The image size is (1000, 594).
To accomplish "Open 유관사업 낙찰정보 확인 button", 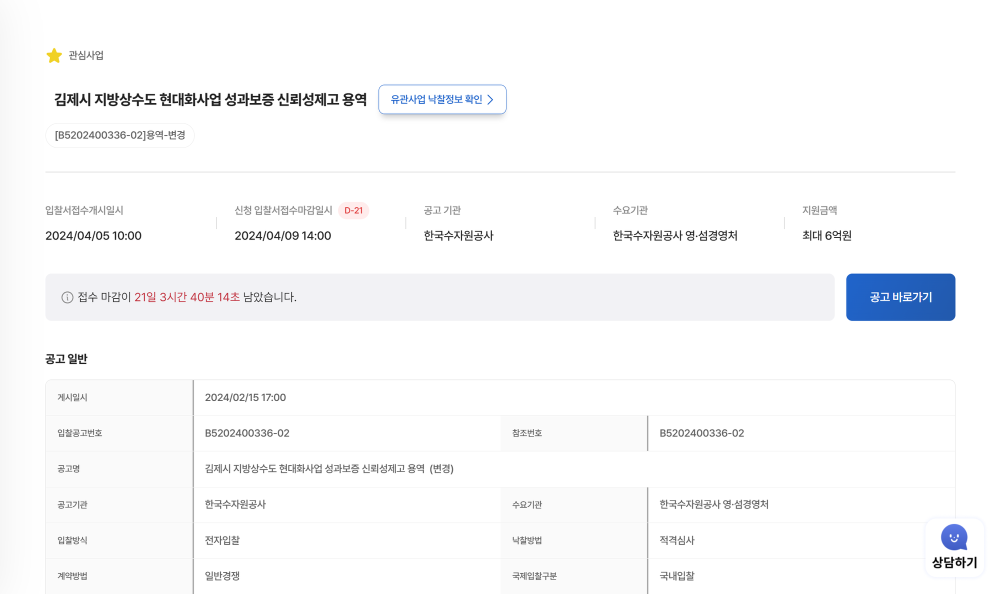I will 441,100.
